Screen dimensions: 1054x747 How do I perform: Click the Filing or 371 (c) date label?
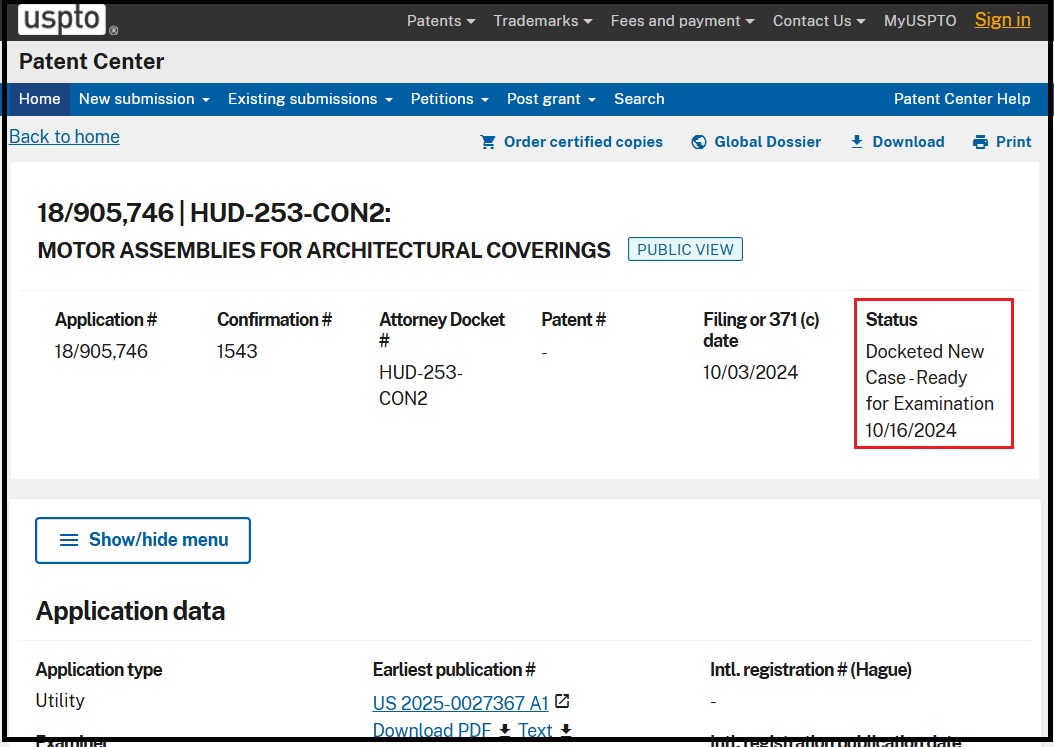point(762,330)
